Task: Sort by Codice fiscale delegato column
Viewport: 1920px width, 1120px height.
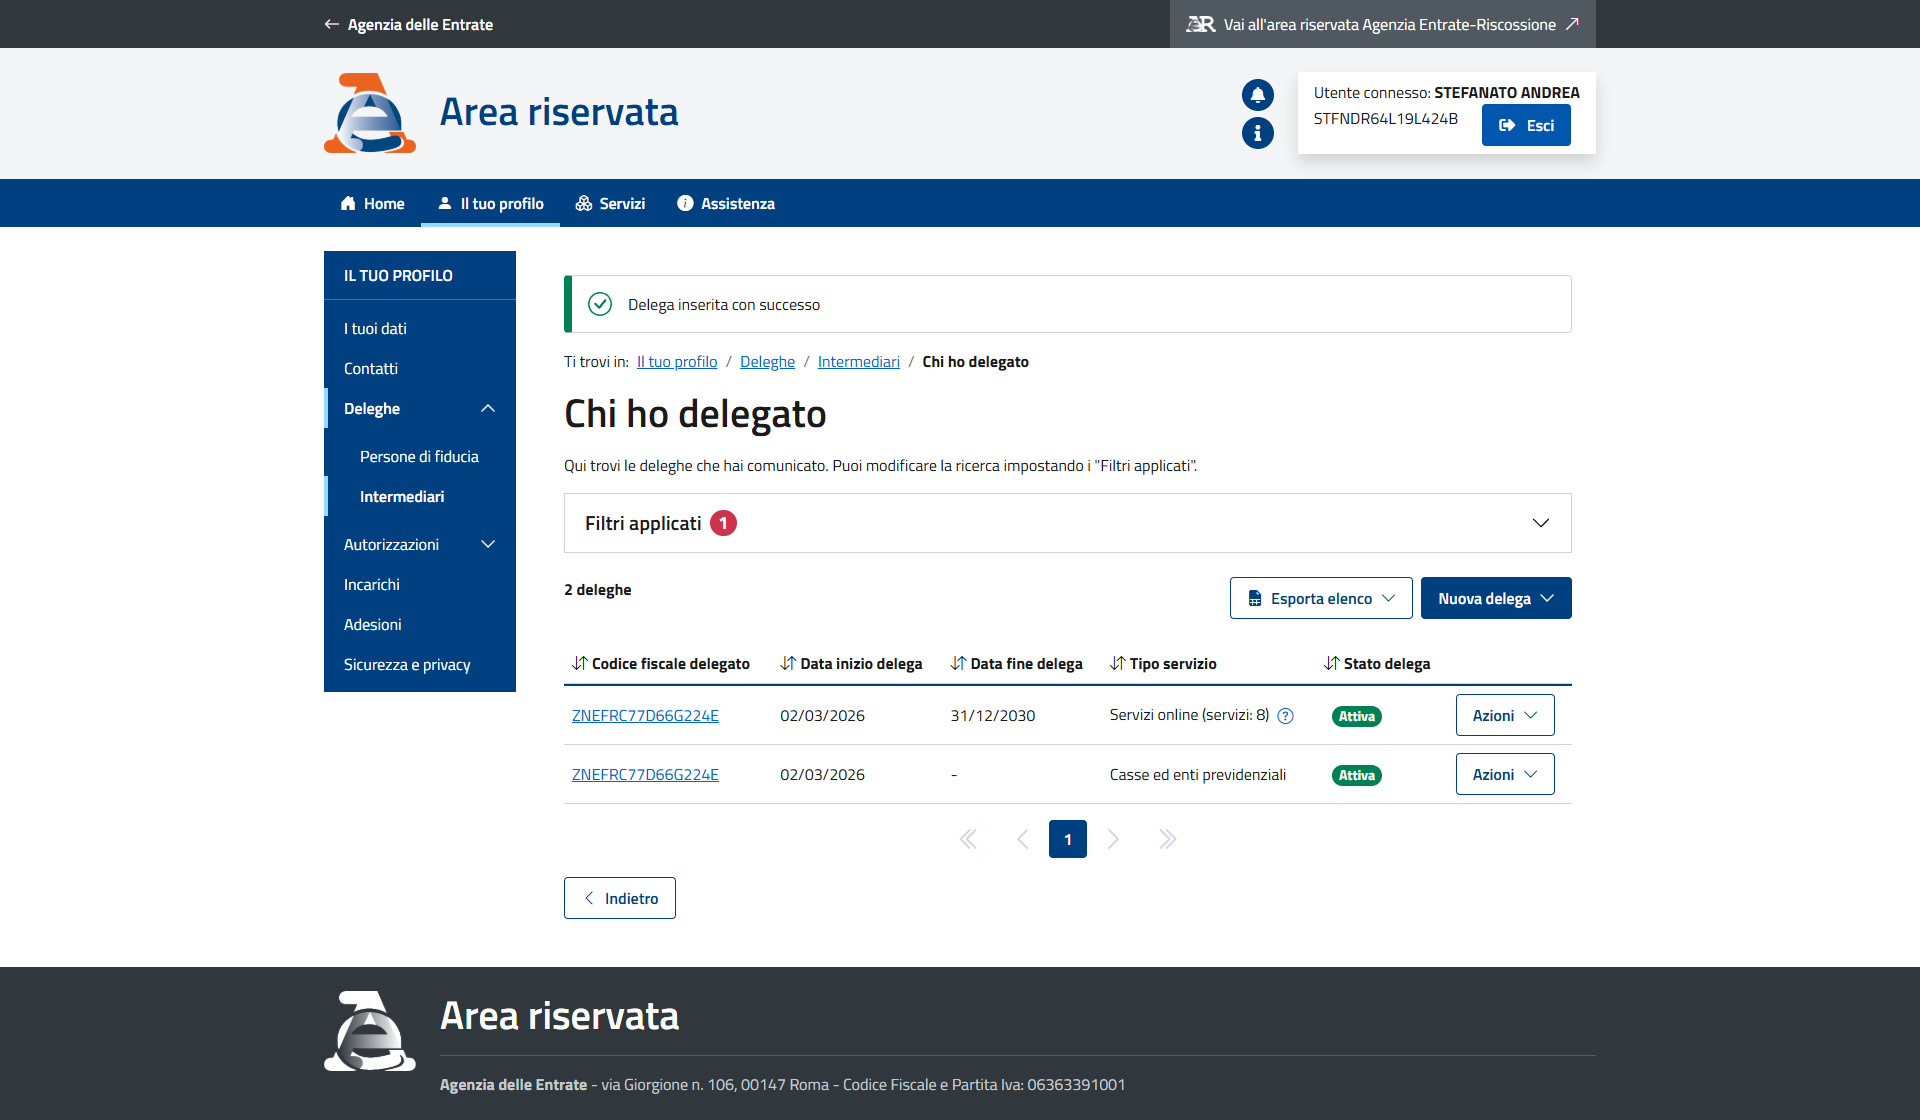Action: click(660, 664)
